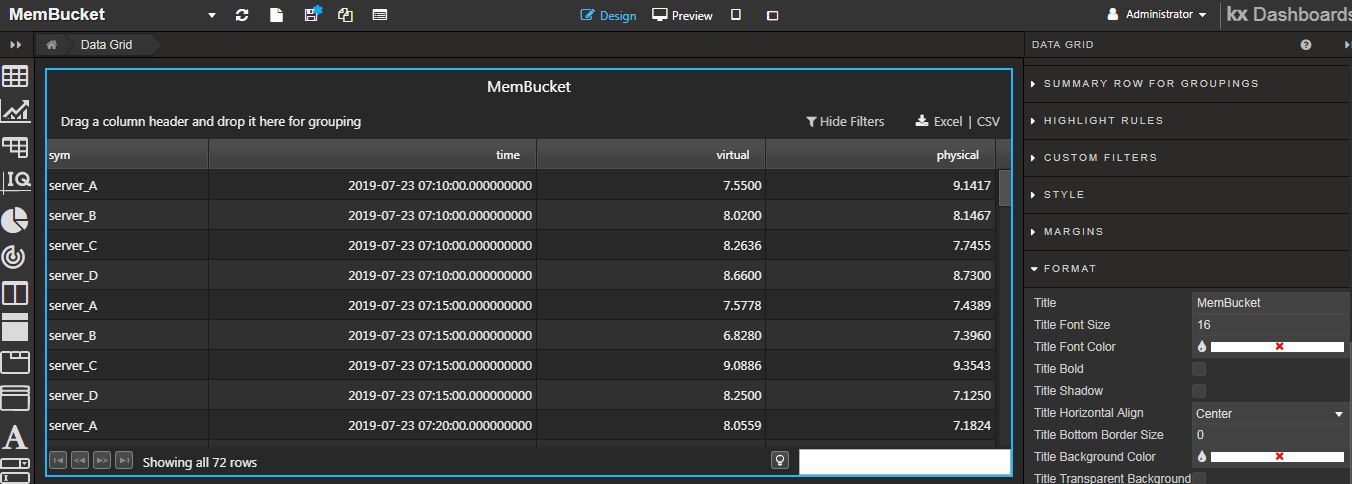1352x484 pixels.
Task: Export the grid to Excel
Action: pos(938,122)
